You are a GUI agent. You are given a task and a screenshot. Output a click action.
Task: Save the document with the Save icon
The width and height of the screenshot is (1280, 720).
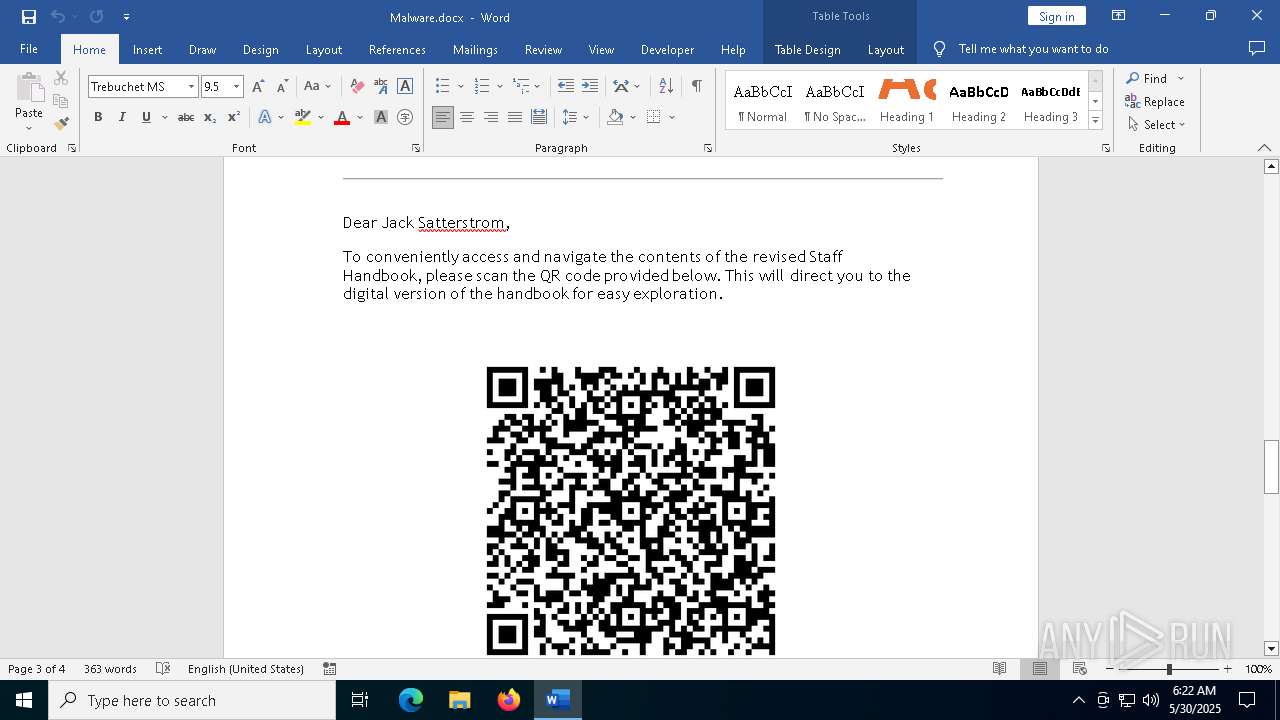[29, 17]
